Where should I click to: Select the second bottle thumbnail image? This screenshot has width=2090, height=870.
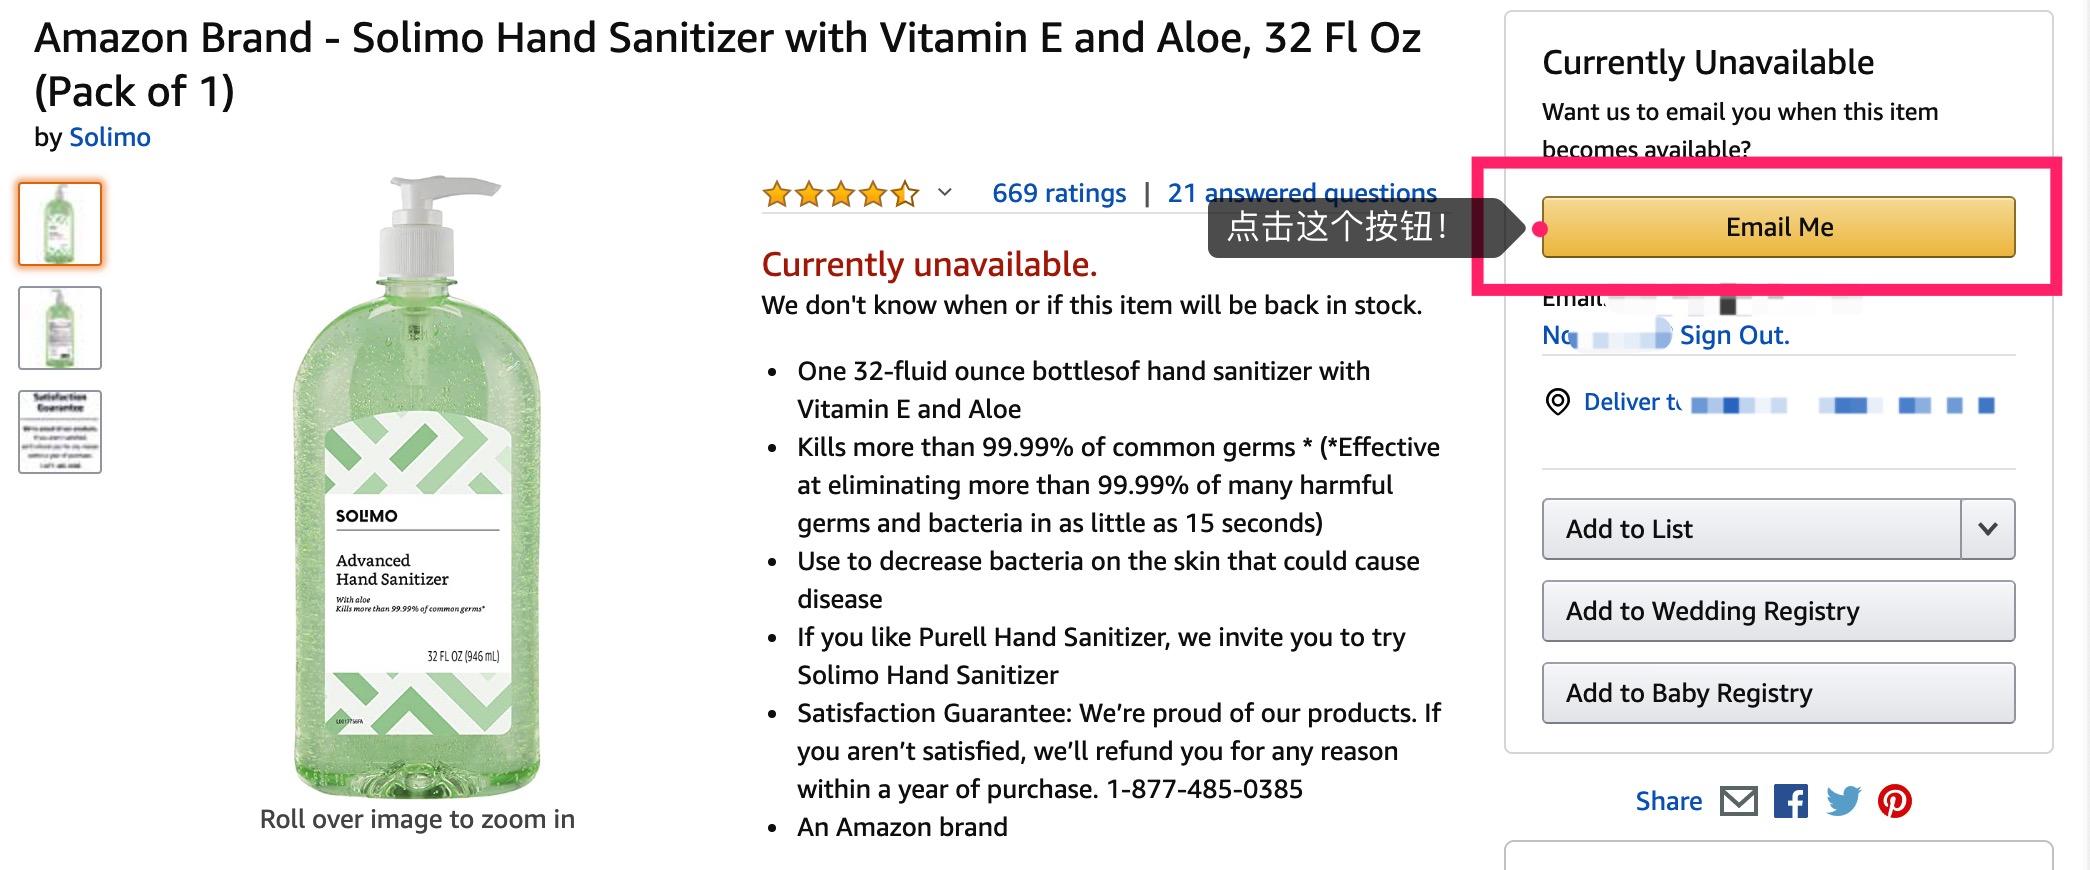(60, 328)
